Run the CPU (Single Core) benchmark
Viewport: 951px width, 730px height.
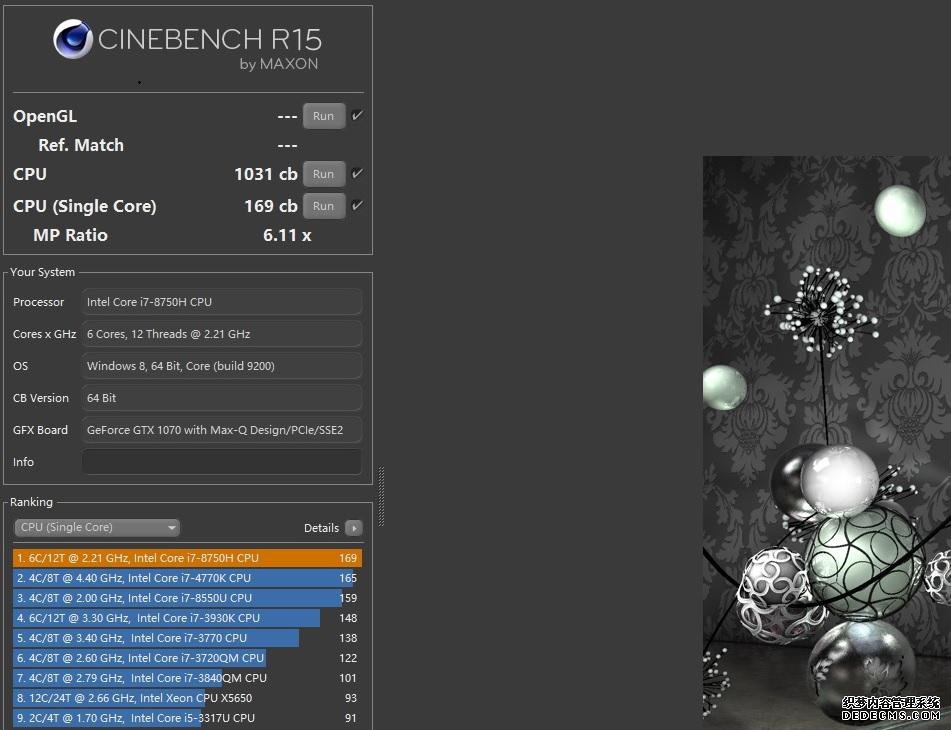pyautogui.click(x=324, y=206)
